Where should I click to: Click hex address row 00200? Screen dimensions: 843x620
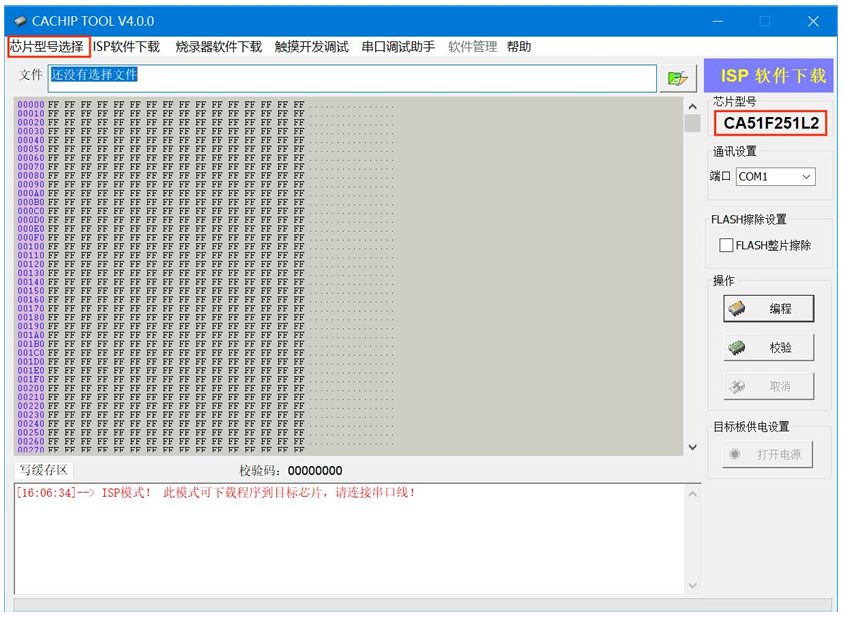31,388
